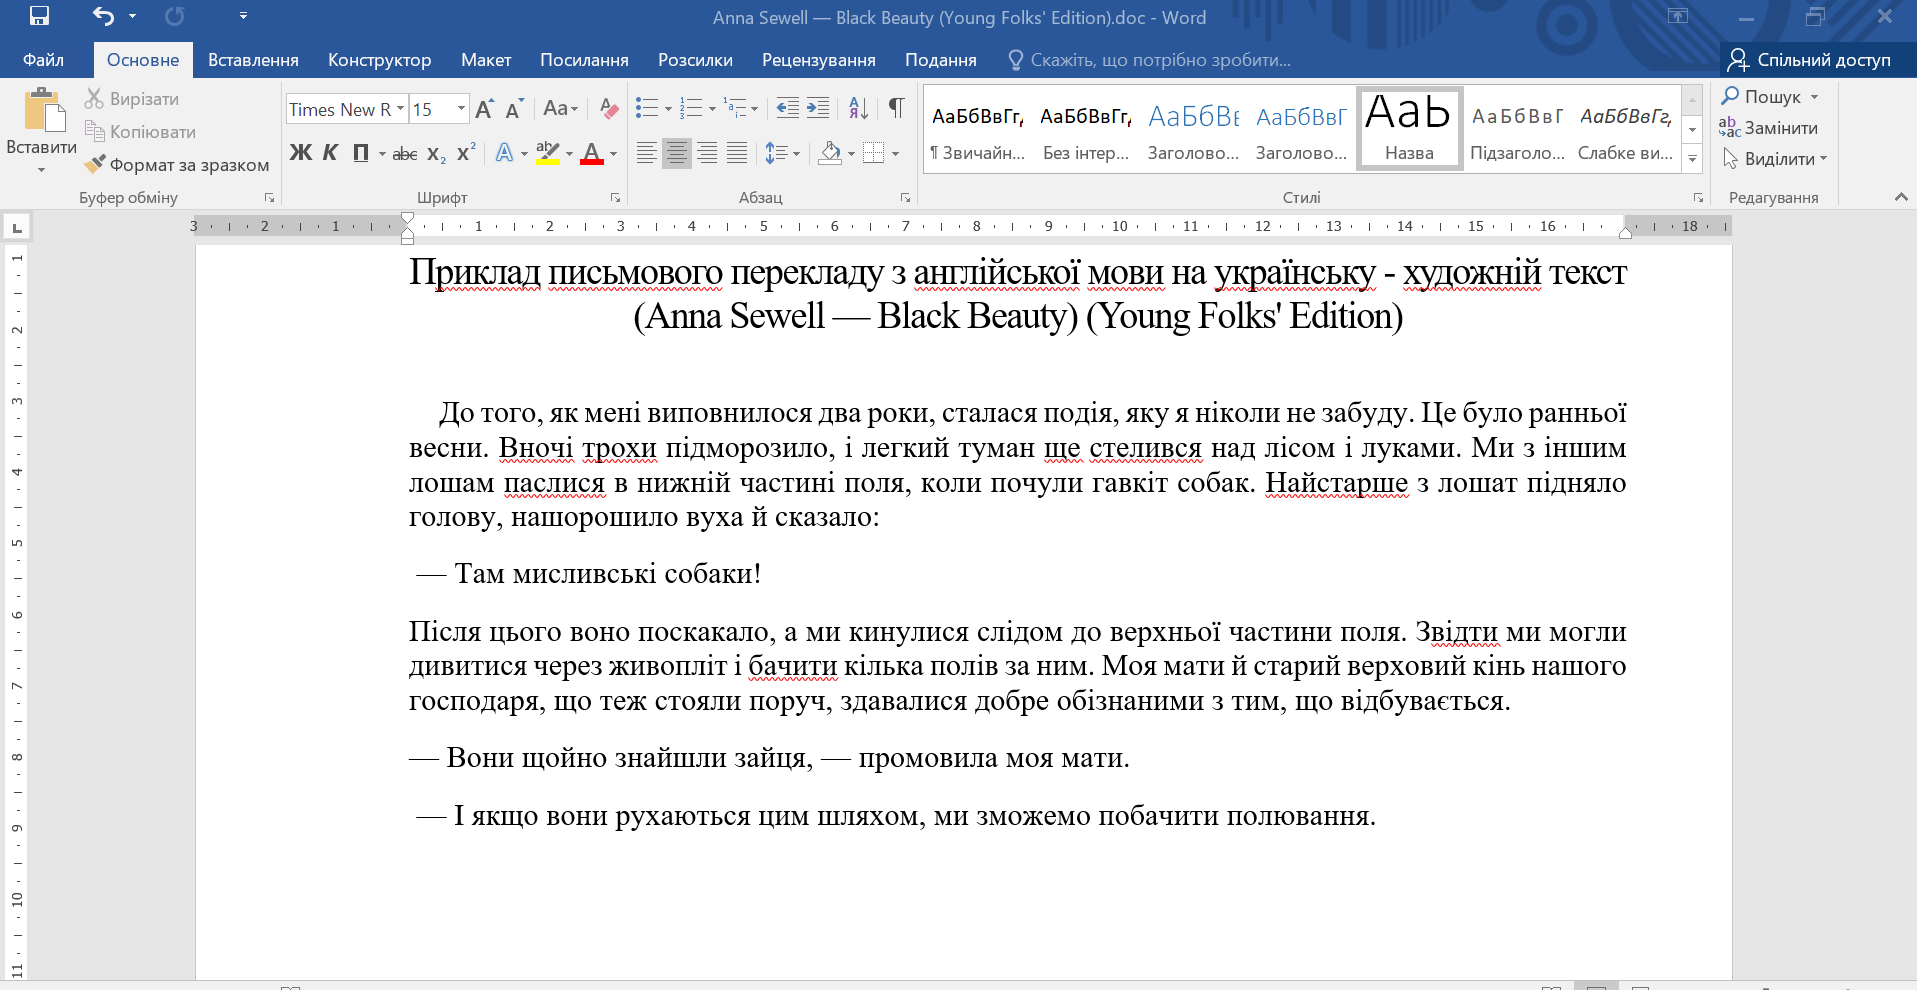The height and width of the screenshot is (990, 1917).
Task: Toggle strikethrough formatting (abc)
Action: 405,153
